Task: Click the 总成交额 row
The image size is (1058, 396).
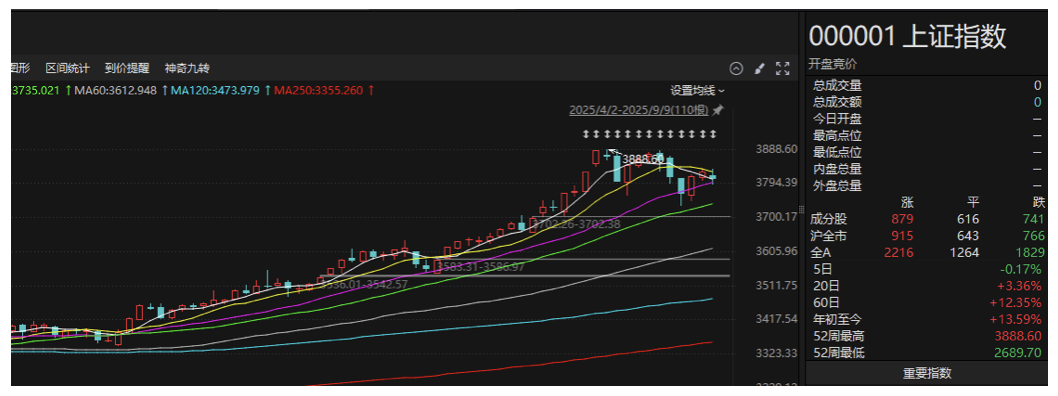Action: click(927, 103)
